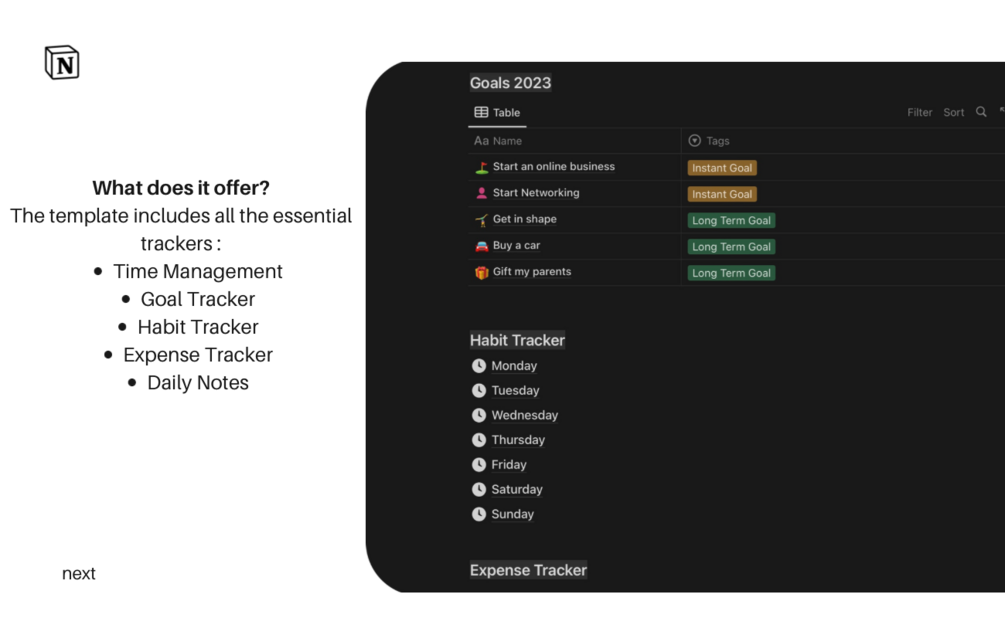This screenshot has width=1005, height=618.
Task: Click the clock icon next to Monday
Action: coord(479,366)
